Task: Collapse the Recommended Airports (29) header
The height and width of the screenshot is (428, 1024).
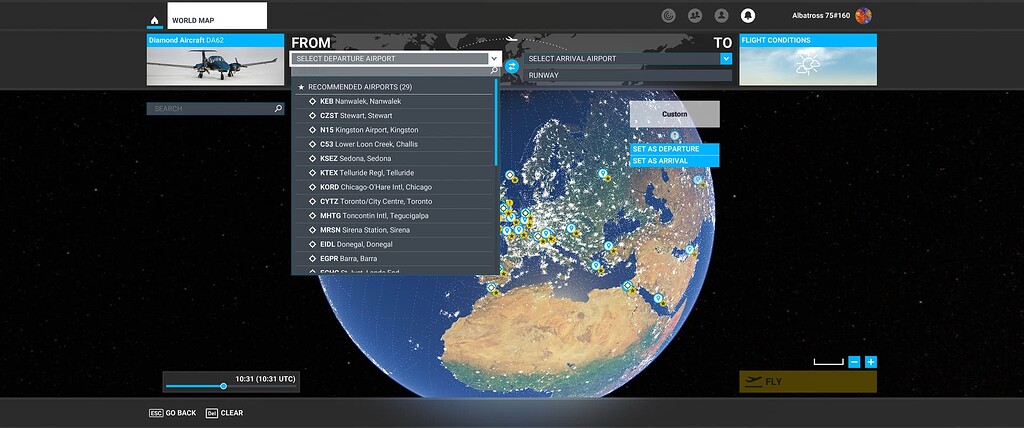Action: point(394,87)
